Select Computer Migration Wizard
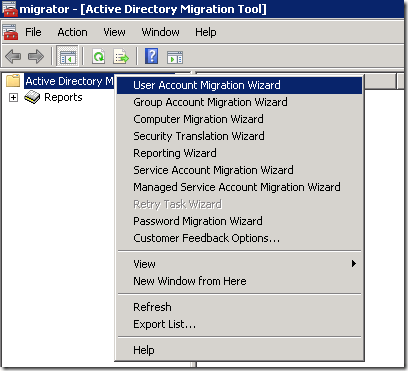The height and width of the screenshot is (371, 408). (x=239, y=119)
